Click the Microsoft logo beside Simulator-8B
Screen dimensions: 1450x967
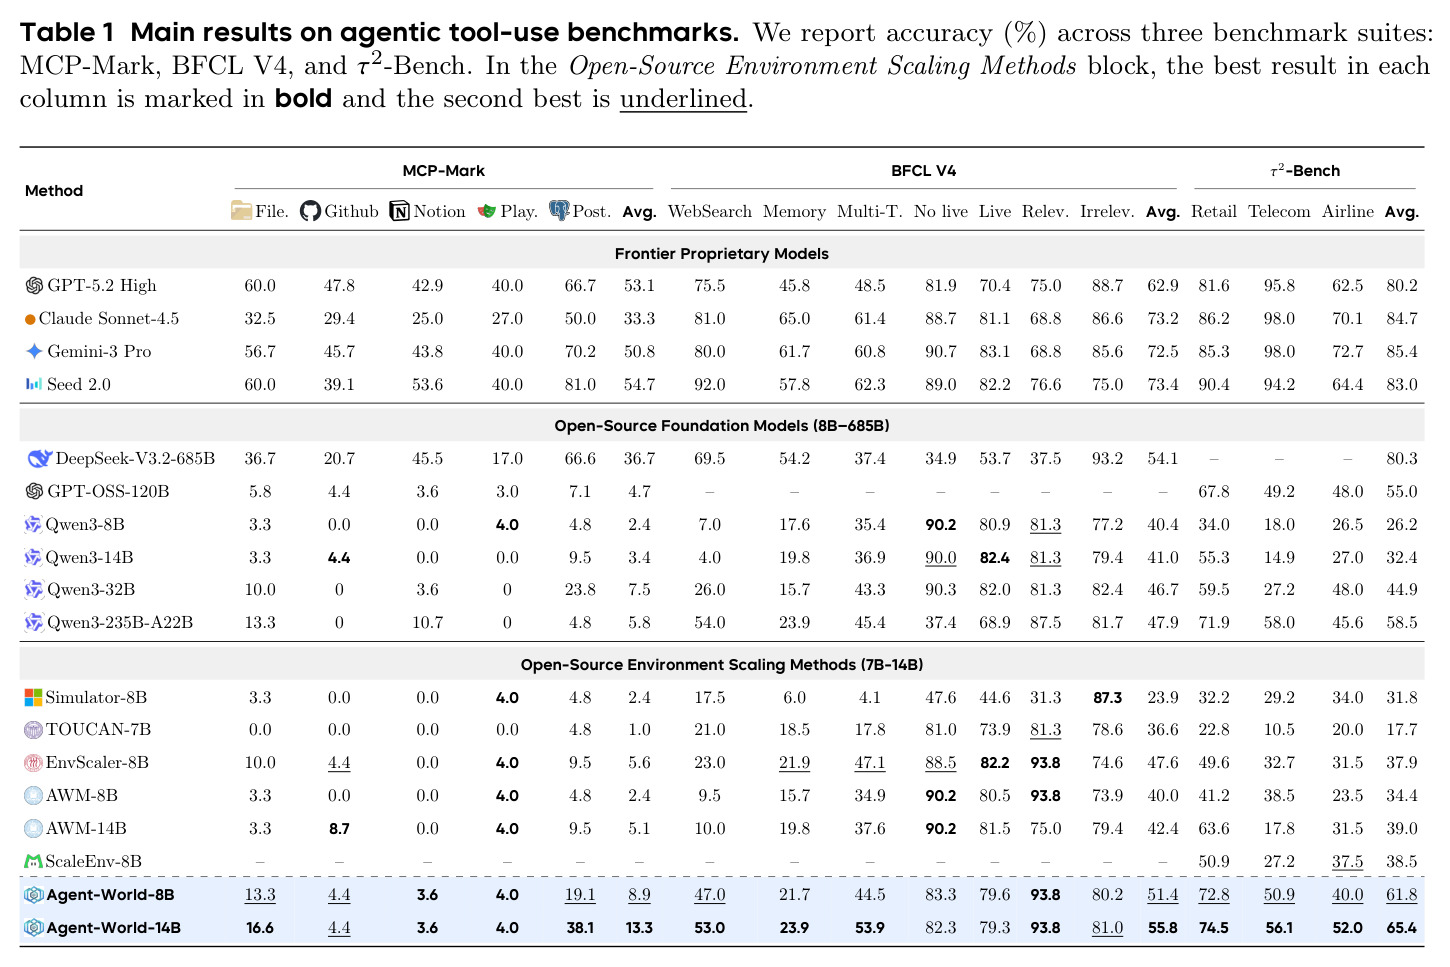point(33,697)
